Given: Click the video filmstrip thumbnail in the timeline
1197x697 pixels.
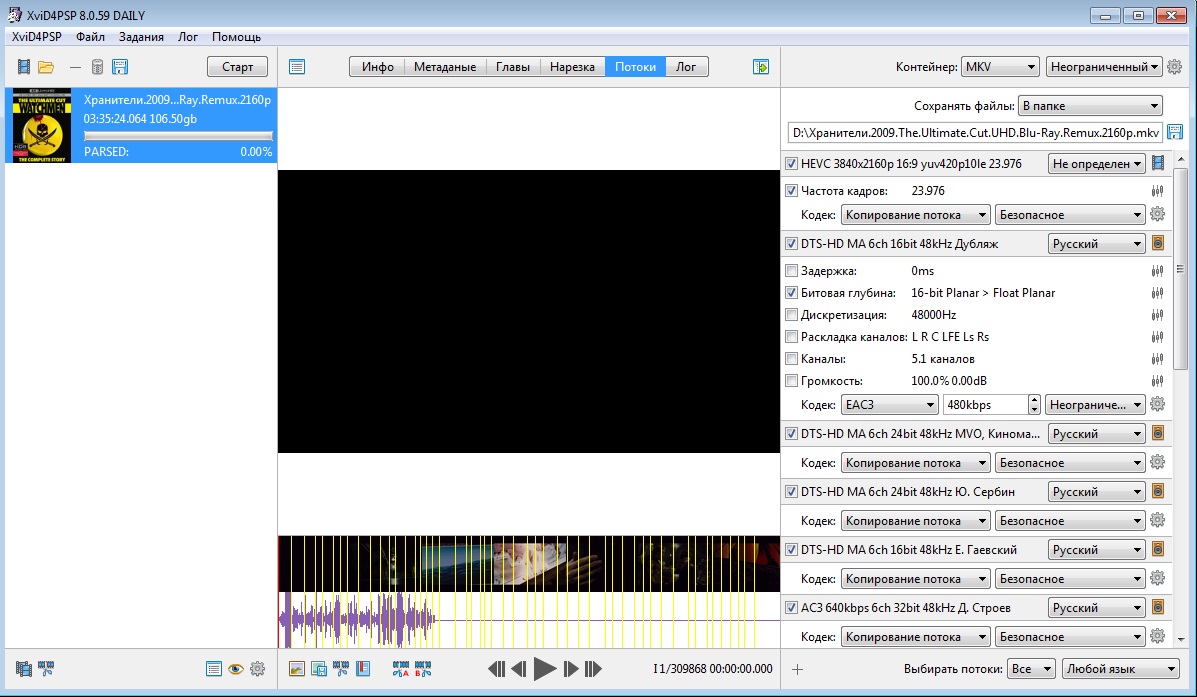Looking at the screenshot, I should pos(528,564).
